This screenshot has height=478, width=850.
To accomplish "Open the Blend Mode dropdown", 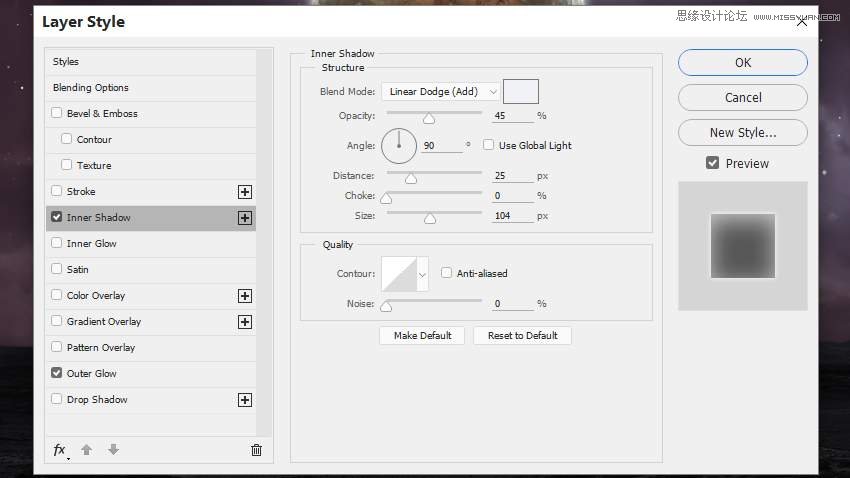I will (x=440, y=92).
